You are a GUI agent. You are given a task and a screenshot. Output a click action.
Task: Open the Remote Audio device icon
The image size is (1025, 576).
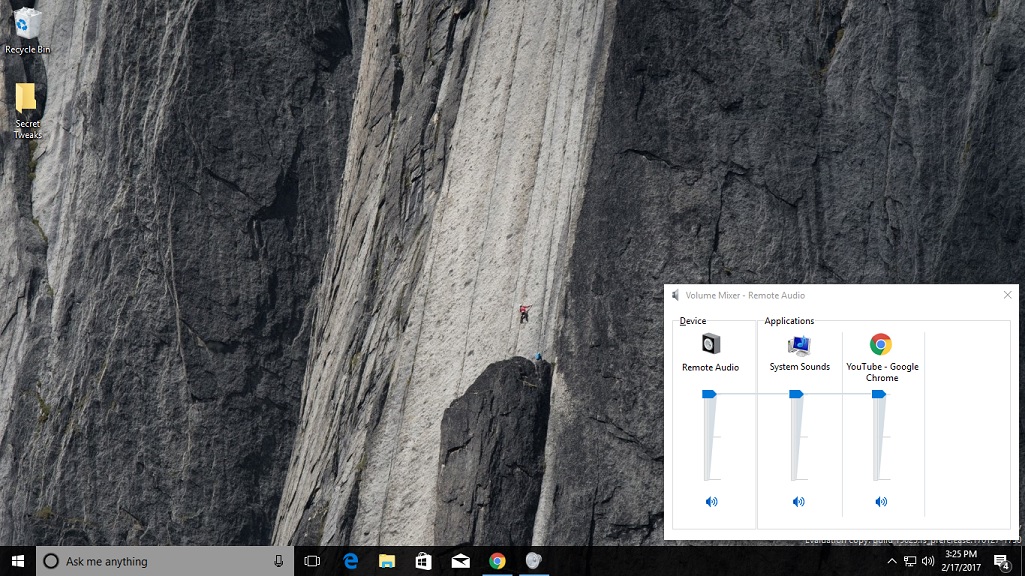tap(711, 345)
